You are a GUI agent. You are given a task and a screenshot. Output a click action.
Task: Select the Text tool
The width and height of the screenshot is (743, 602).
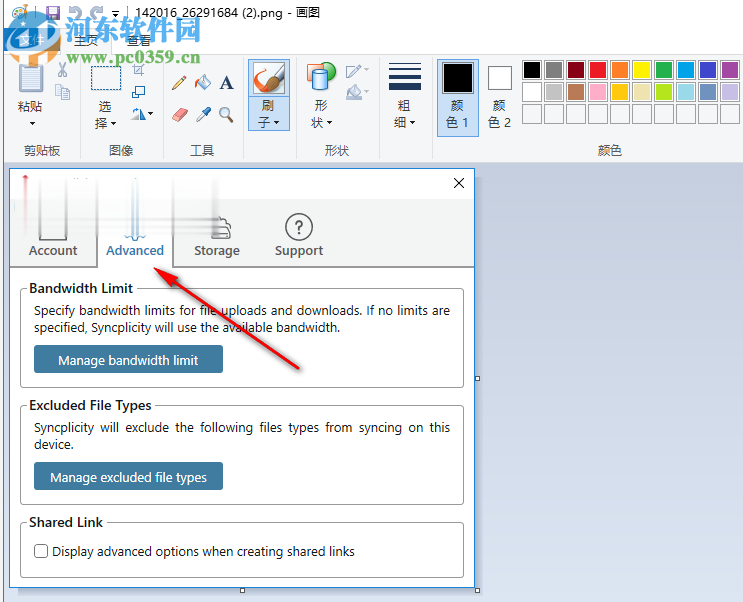(x=227, y=83)
